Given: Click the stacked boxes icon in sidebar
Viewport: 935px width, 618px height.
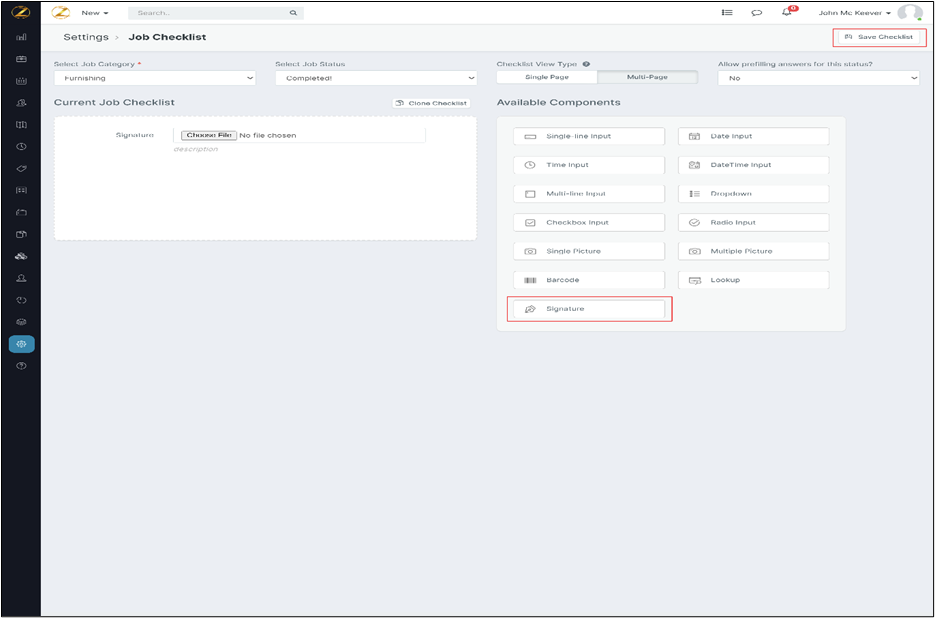Looking at the screenshot, I should point(21,257).
